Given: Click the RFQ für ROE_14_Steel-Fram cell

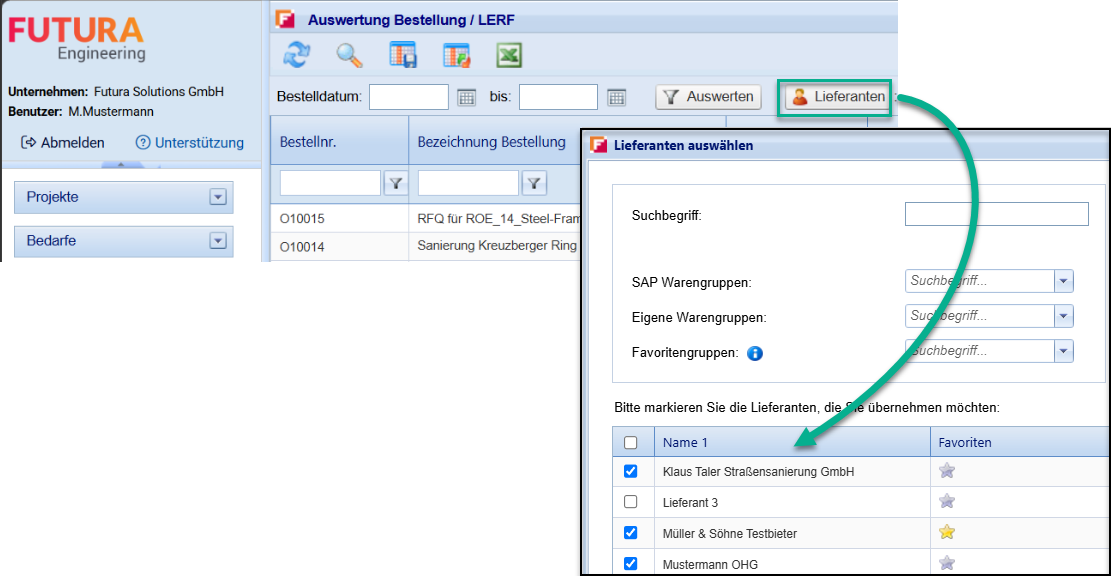Looking at the screenshot, I should pos(498,219).
